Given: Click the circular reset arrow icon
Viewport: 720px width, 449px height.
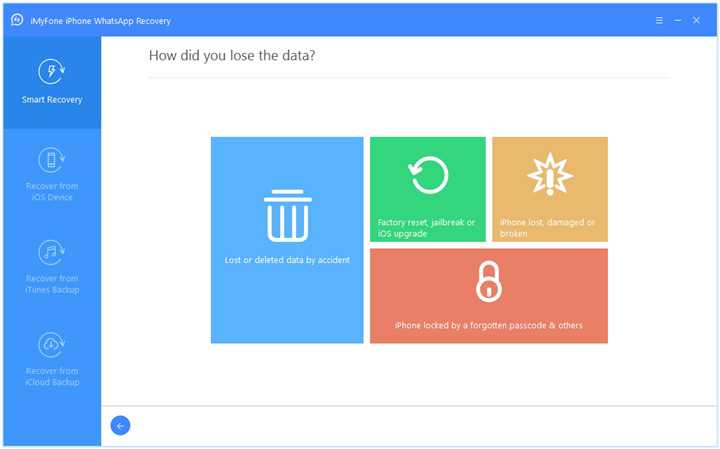Looking at the screenshot, I should [x=428, y=176].
